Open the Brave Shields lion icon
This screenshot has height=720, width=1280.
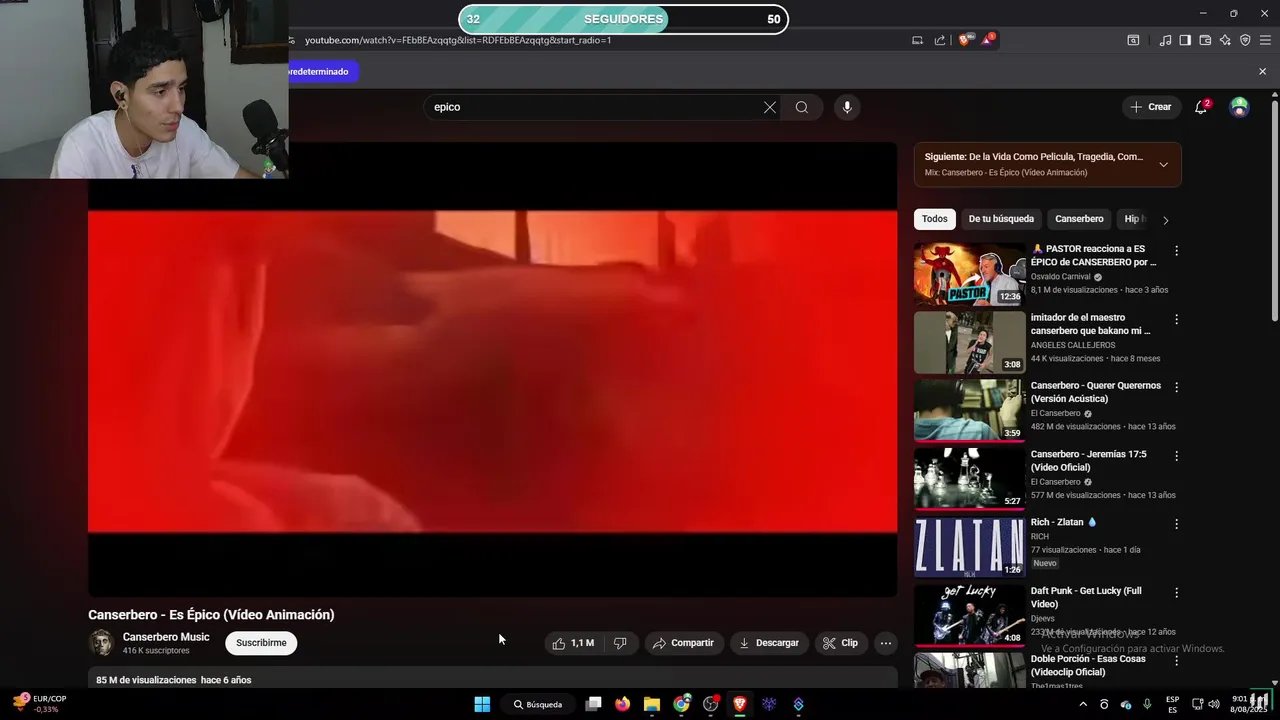pos(965,40)
